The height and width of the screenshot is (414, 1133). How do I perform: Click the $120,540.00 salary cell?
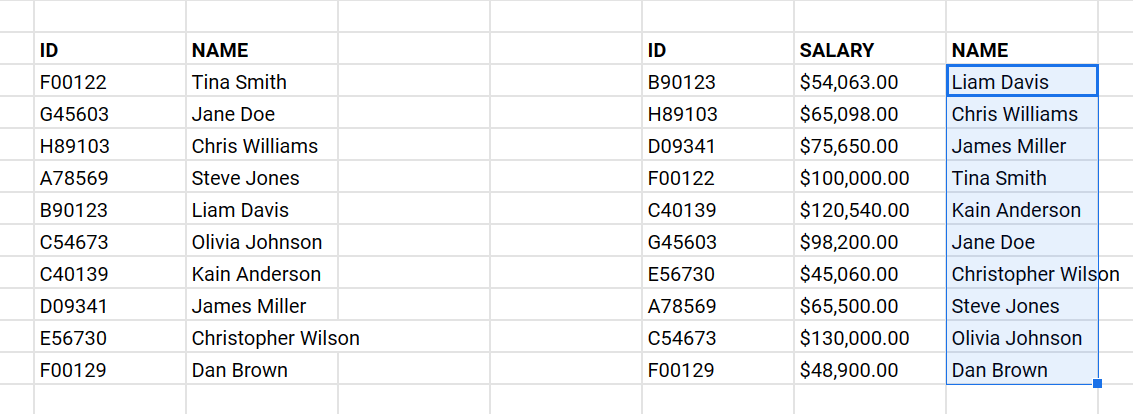[x=854, y=210]
